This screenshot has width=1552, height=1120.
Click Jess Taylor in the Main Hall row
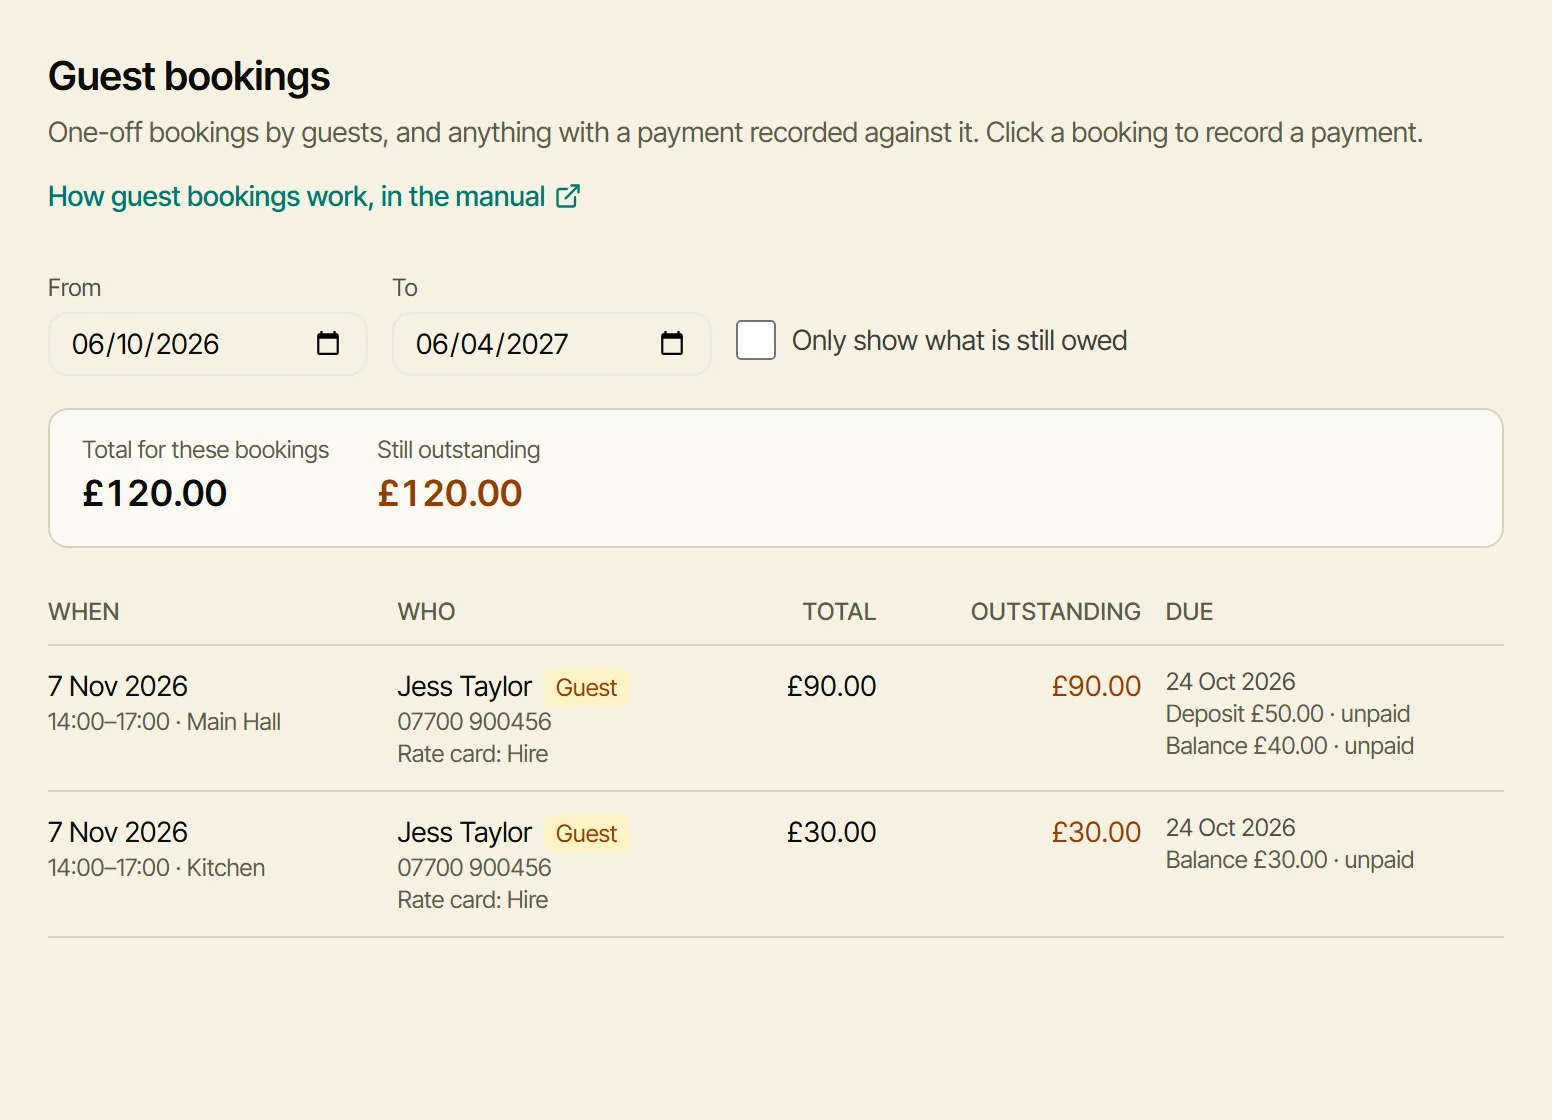point(465,686)
